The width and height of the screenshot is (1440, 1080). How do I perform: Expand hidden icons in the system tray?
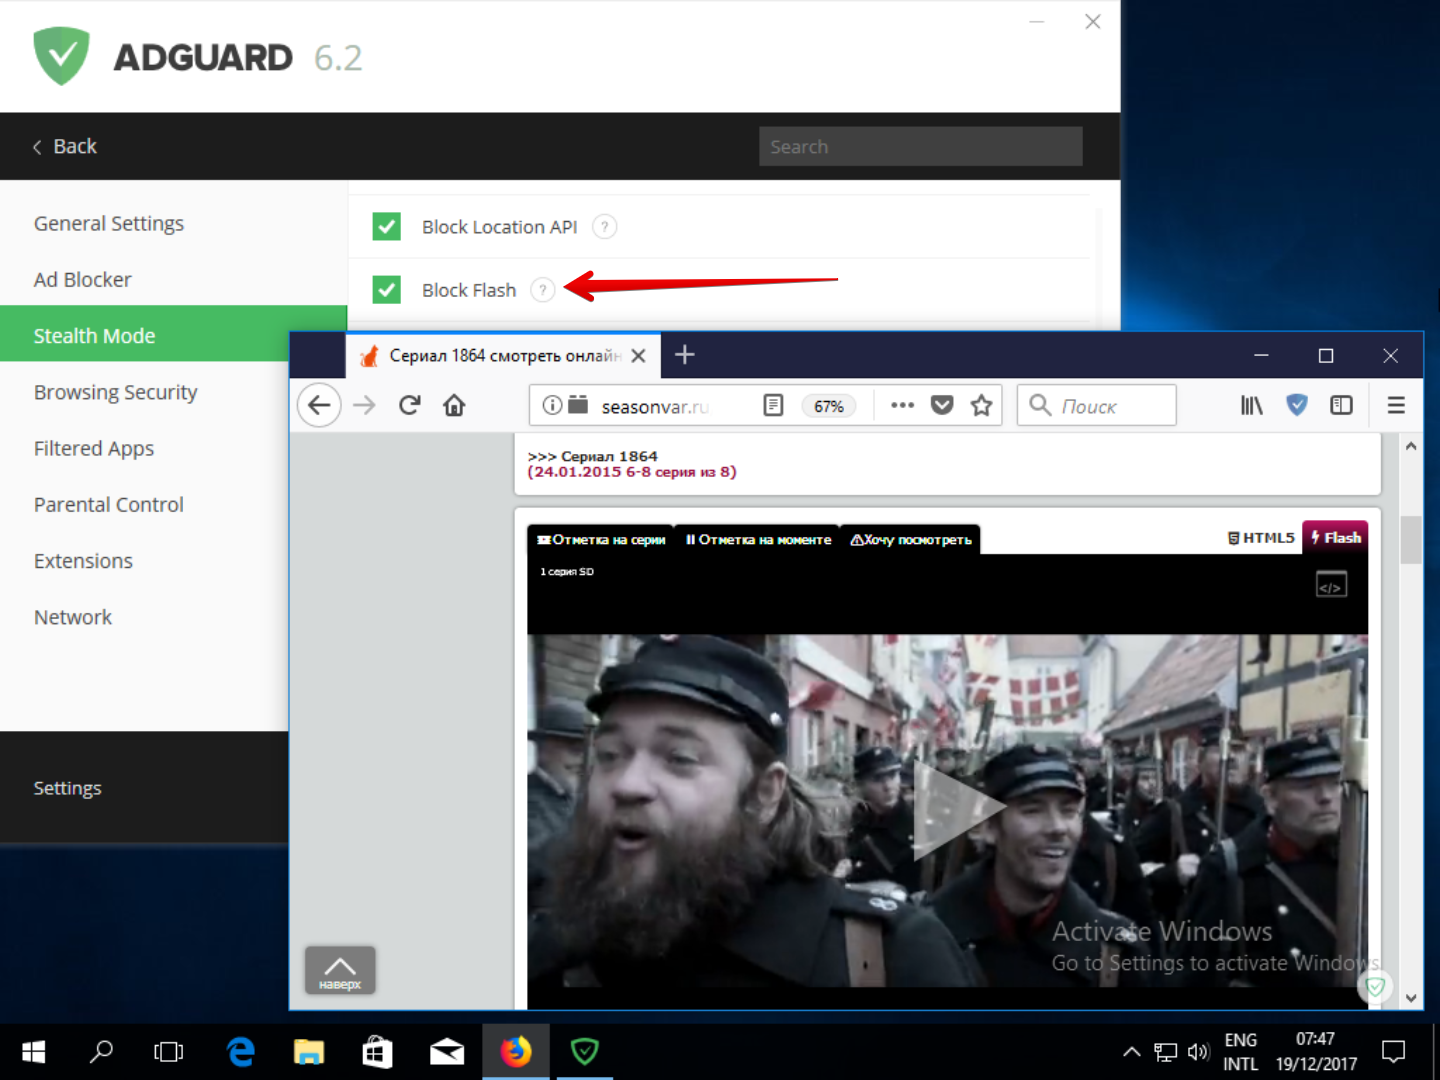pyautogui.click(x=1131, y=1051)
